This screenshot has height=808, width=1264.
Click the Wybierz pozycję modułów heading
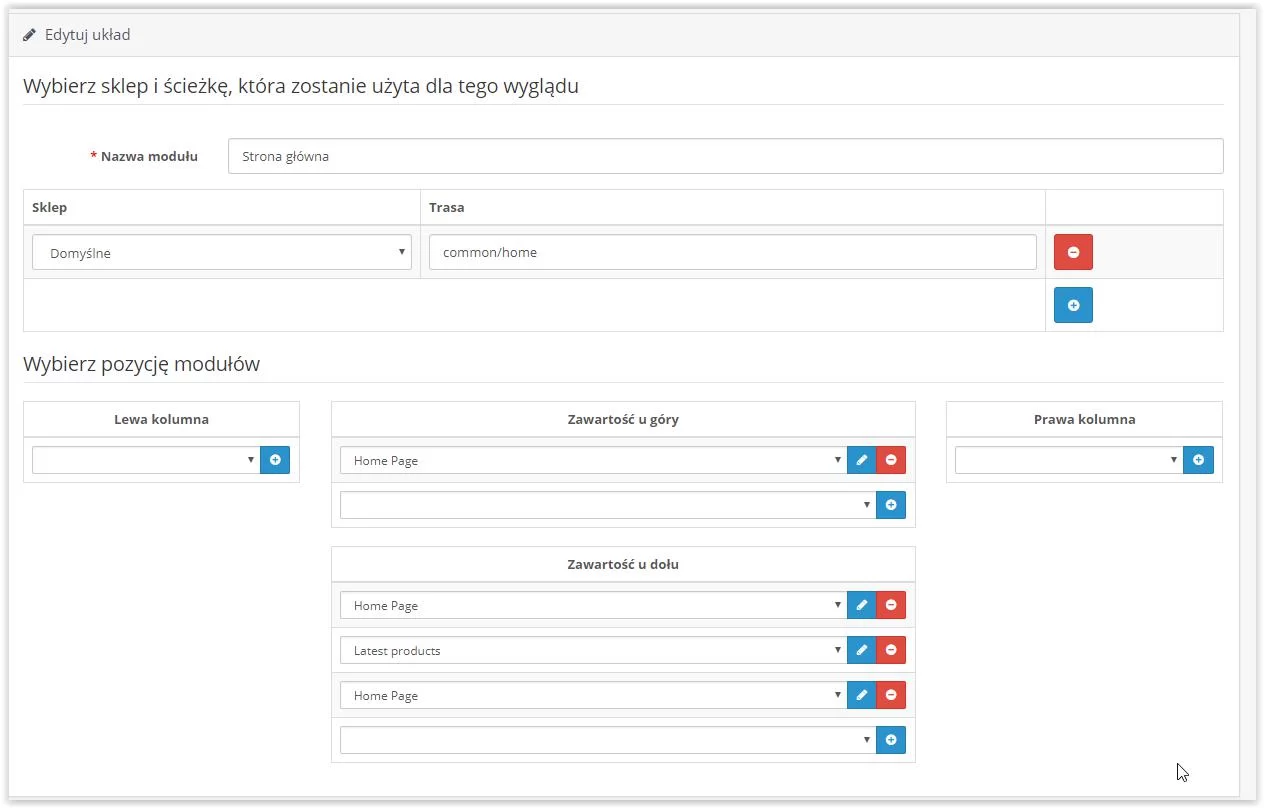coord(141,364)
